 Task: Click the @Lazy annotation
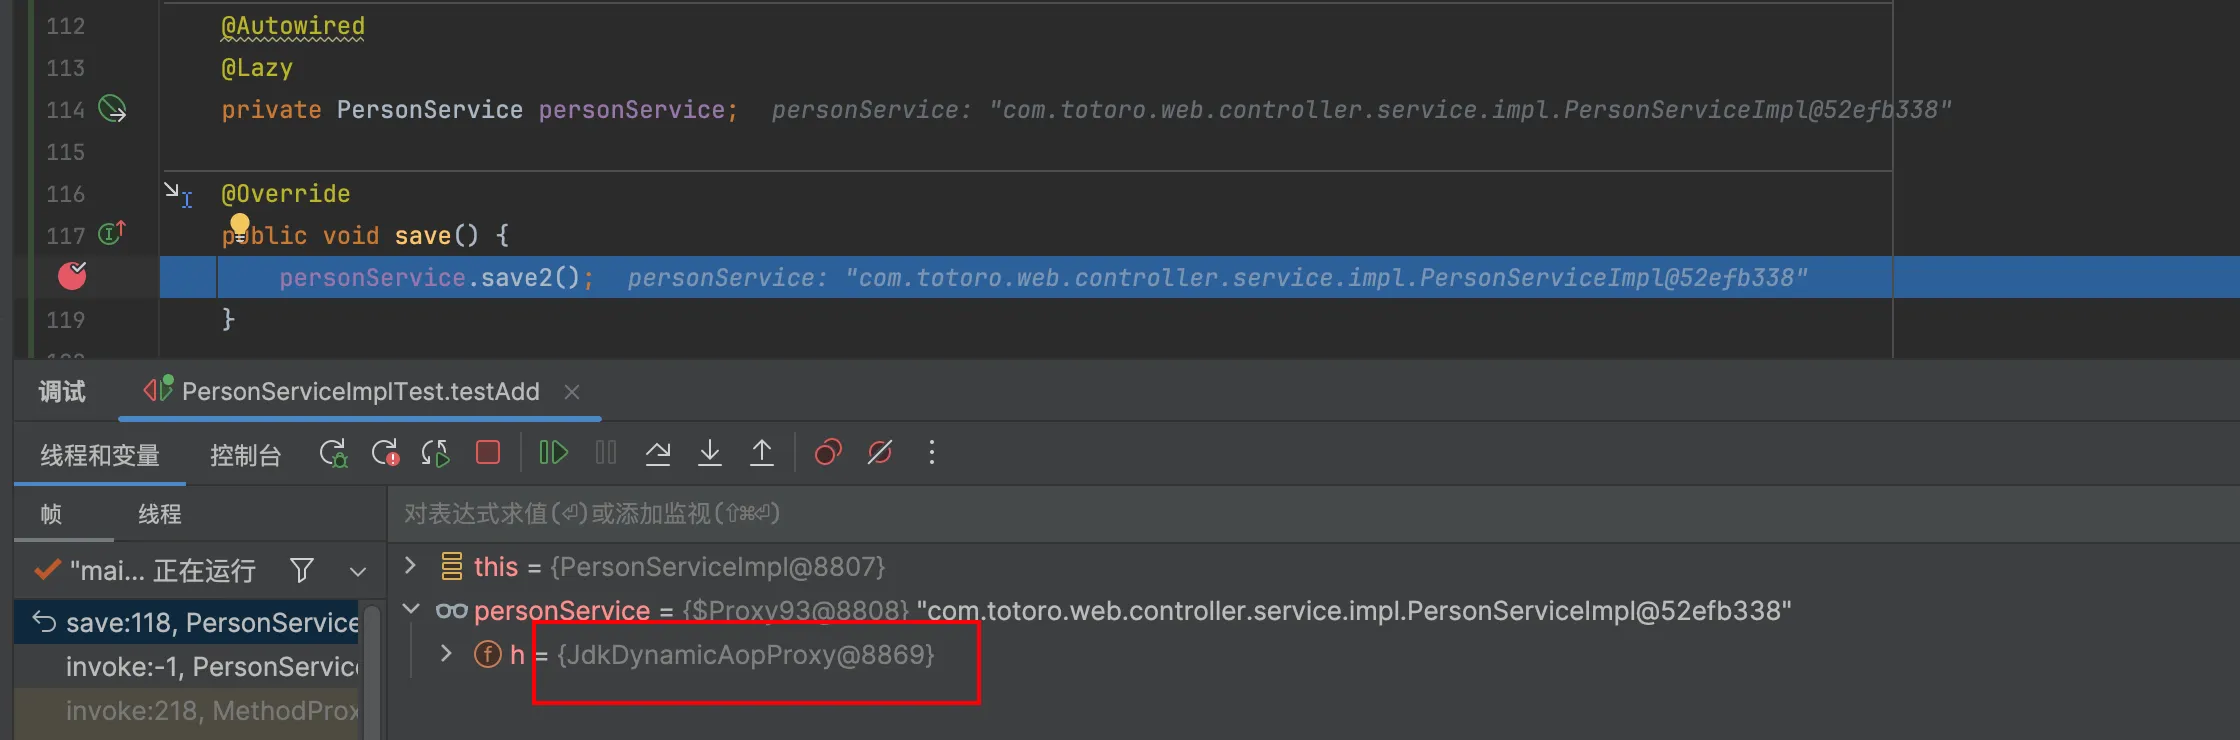pyautogui.click(x=257, y=68)
